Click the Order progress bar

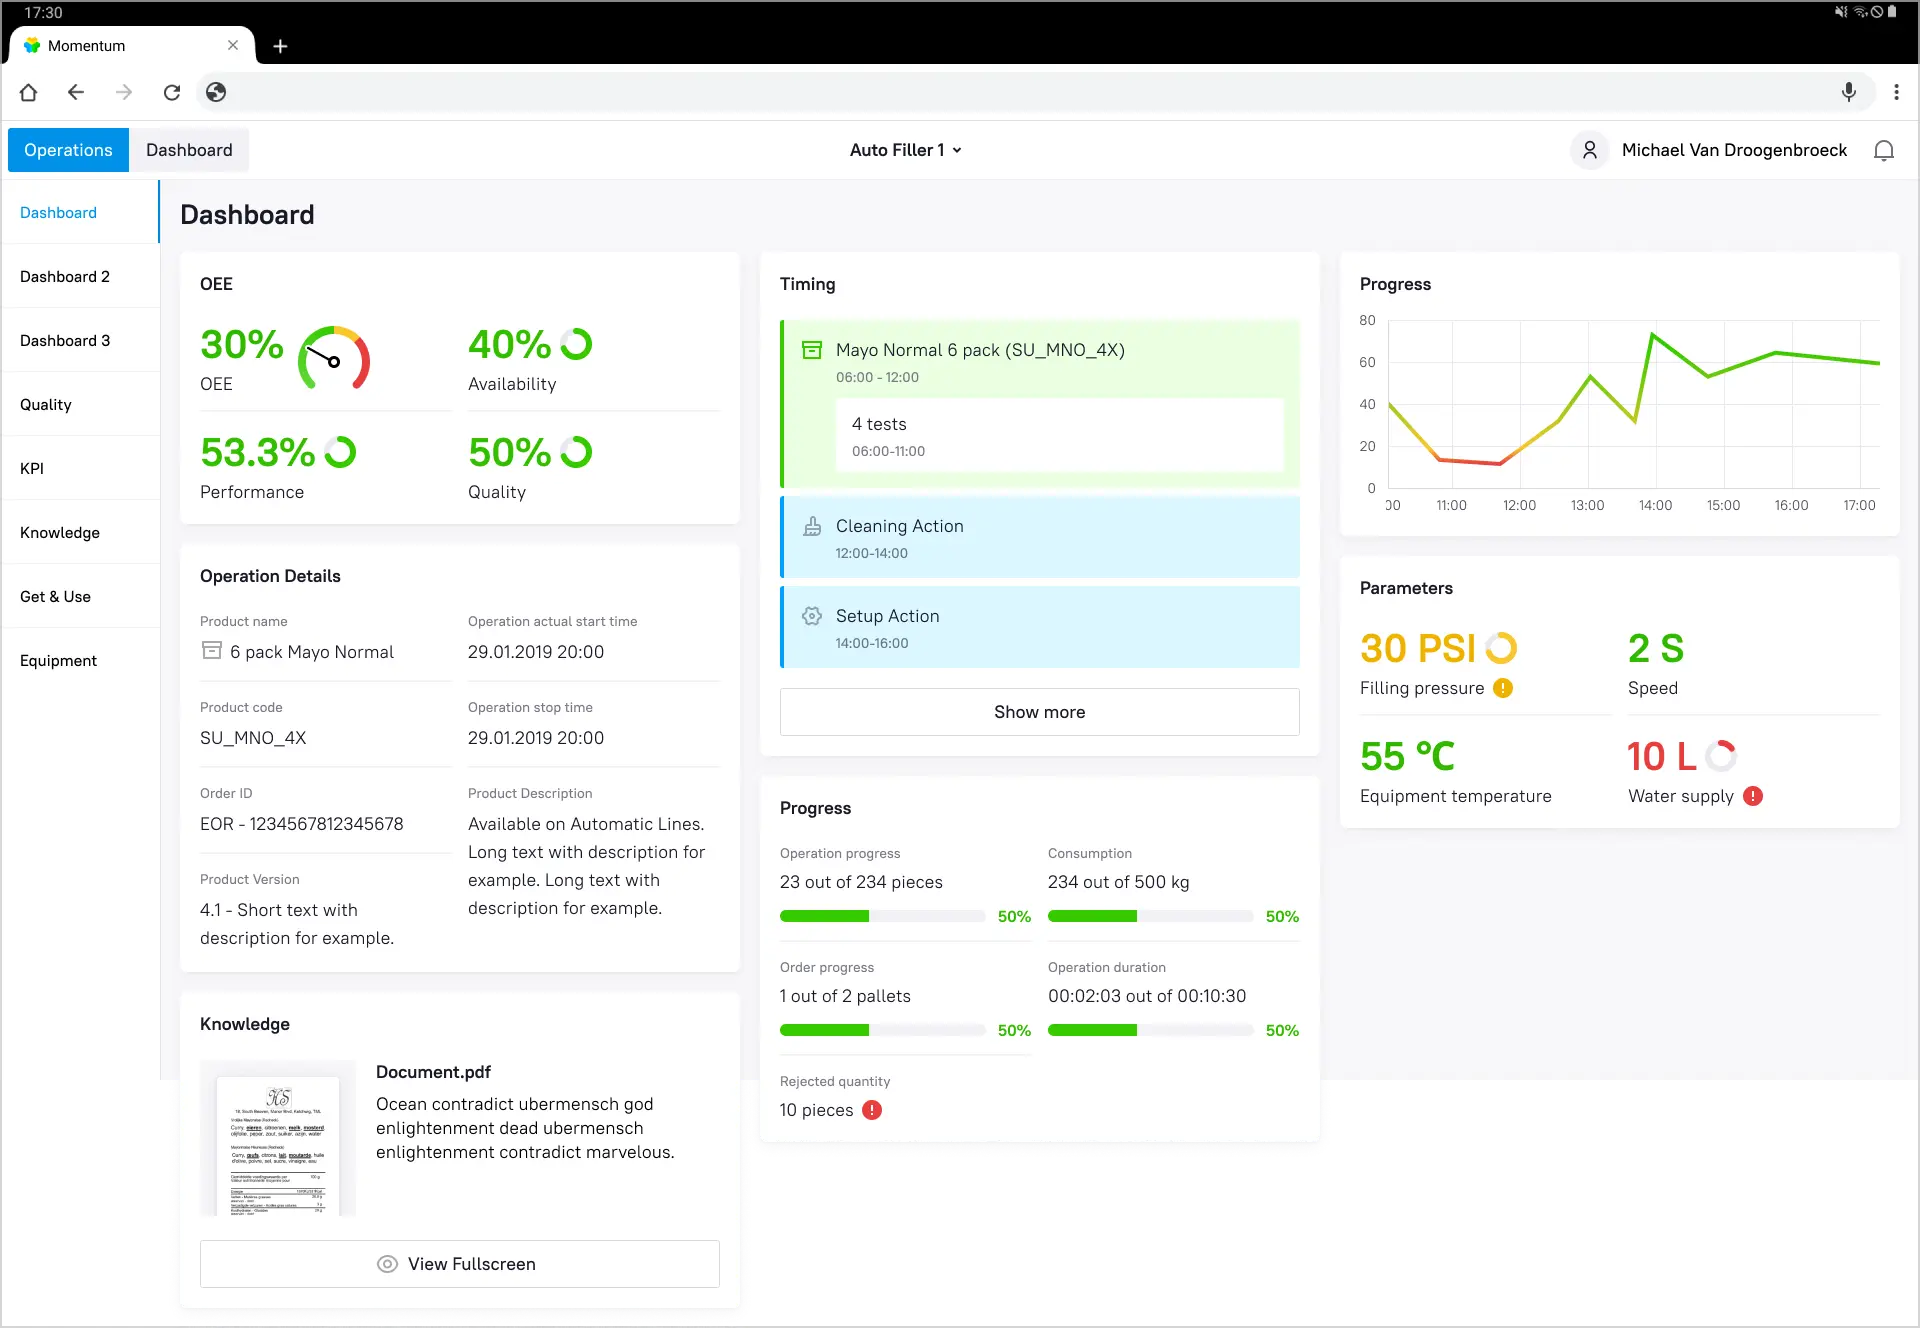tap(882, 1030)
